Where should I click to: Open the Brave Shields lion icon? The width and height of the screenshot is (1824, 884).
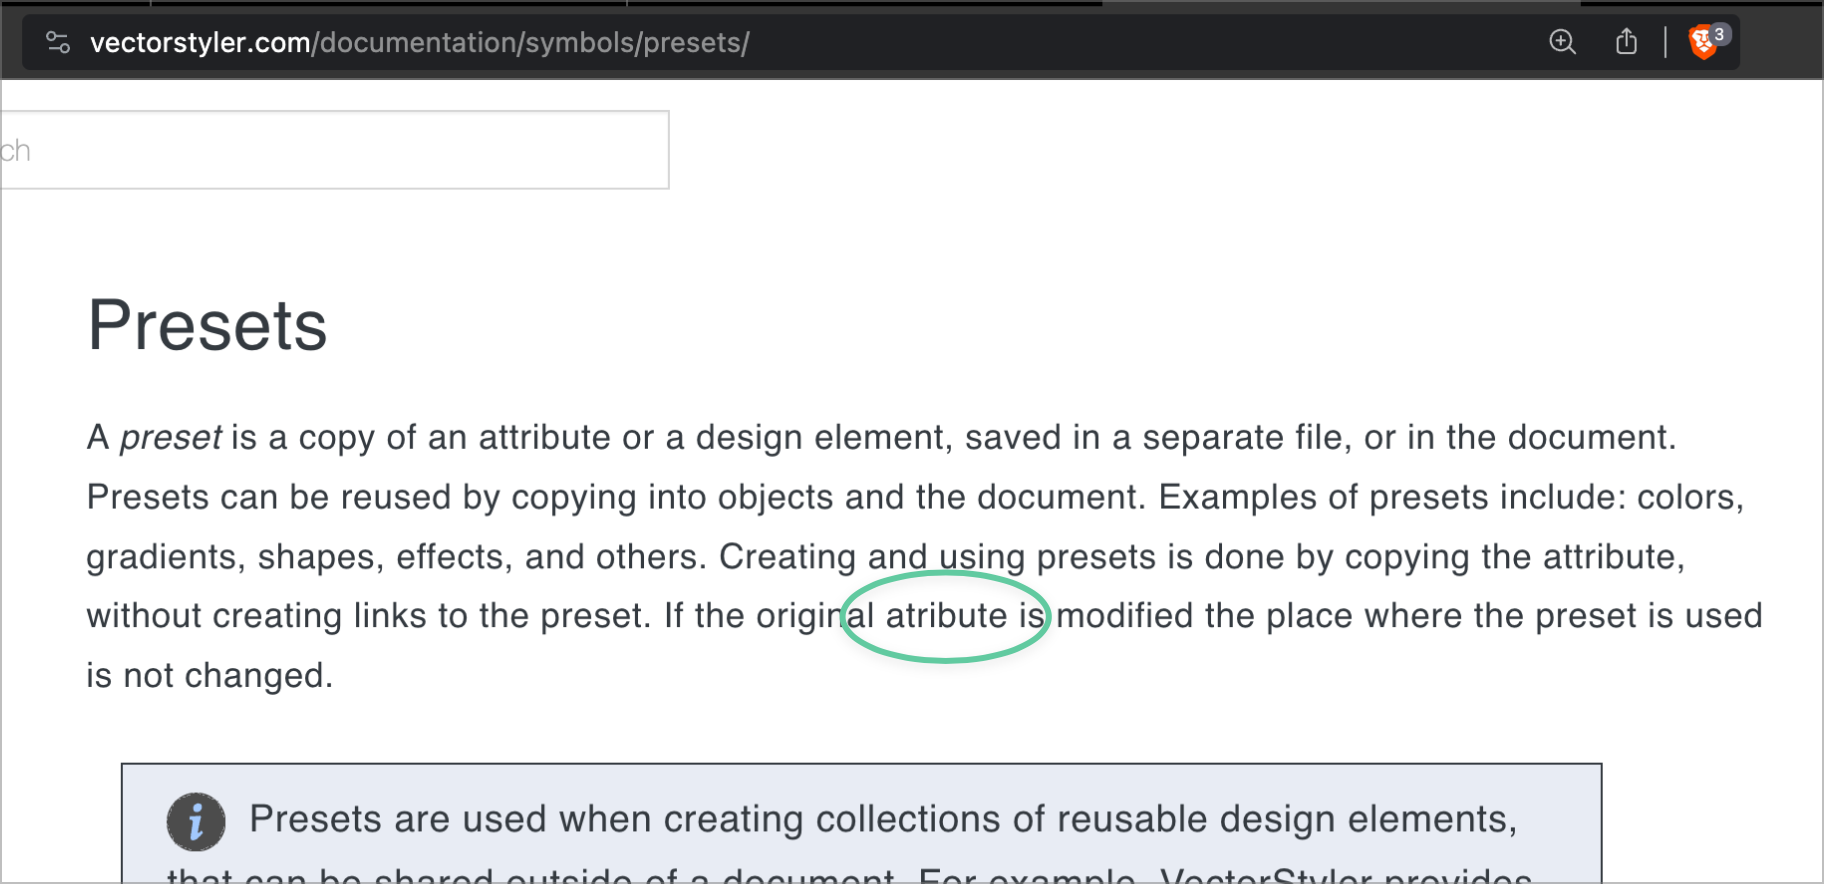click(x=1703, y=42)
